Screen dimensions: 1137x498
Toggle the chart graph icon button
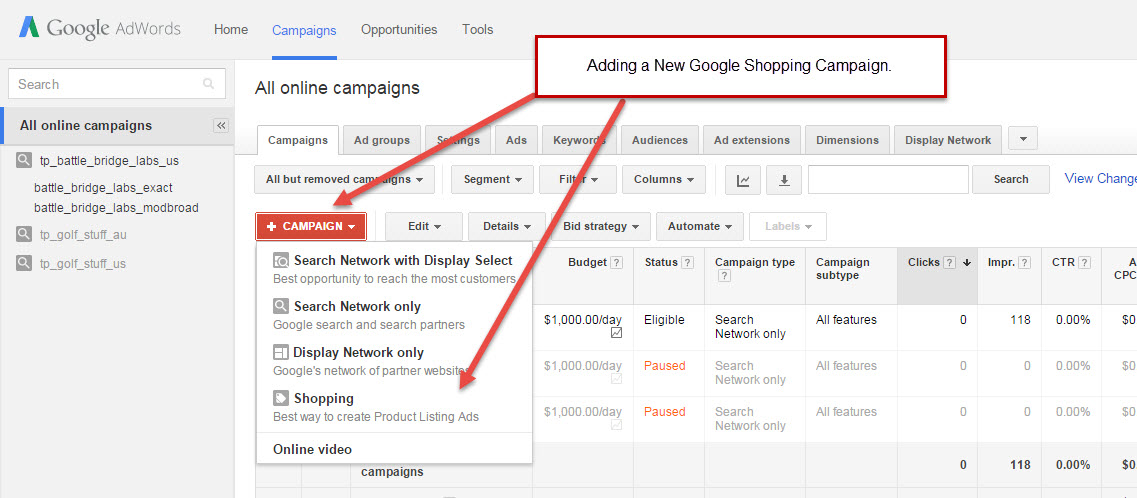pos(743,180)
